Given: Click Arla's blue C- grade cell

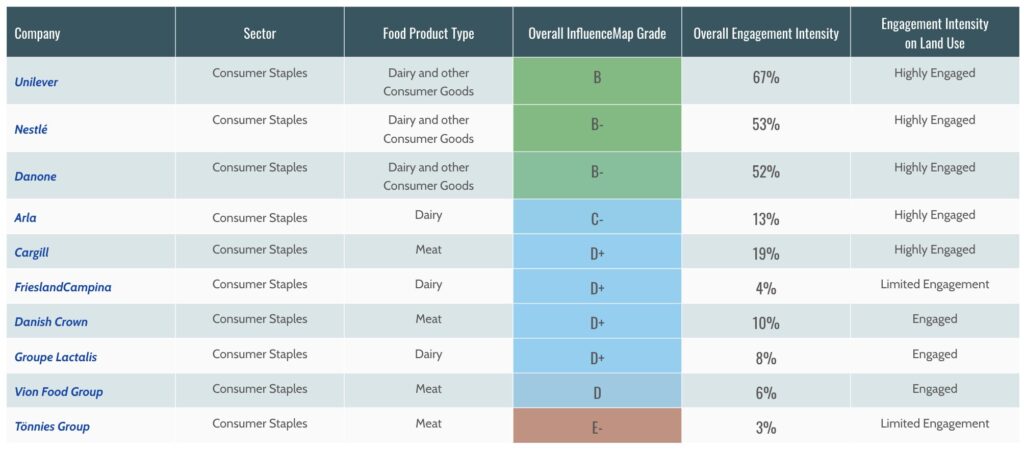Looking at the screenshot, I should click(597, 218).
